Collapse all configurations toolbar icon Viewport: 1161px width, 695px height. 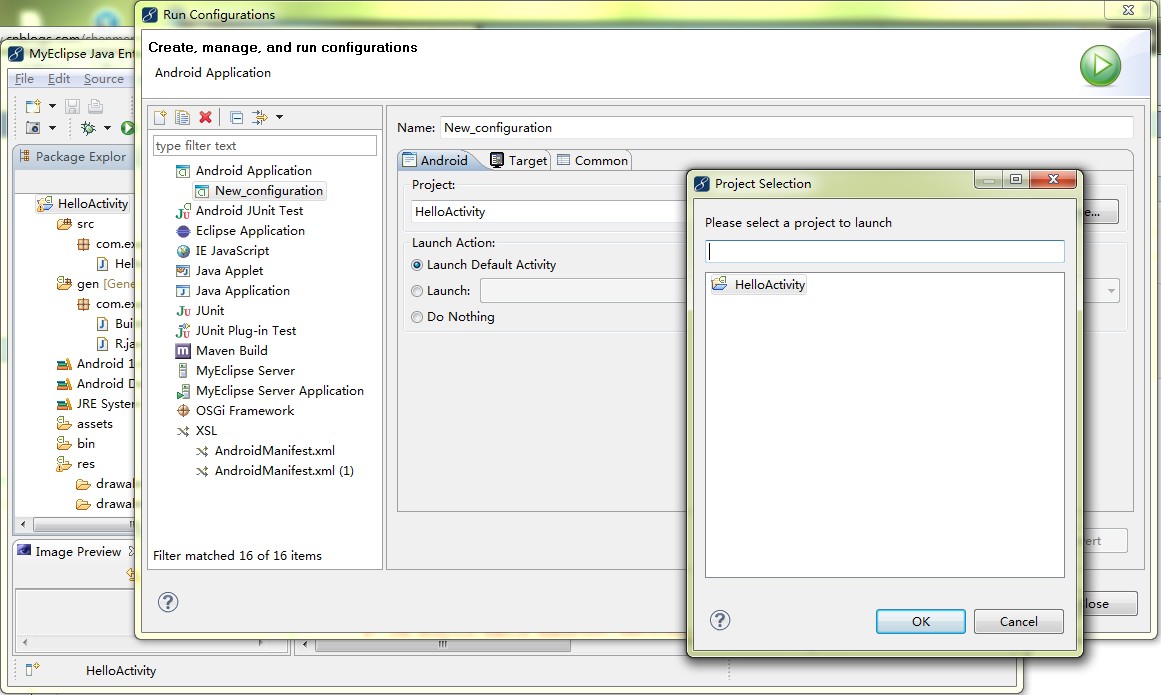236,117
